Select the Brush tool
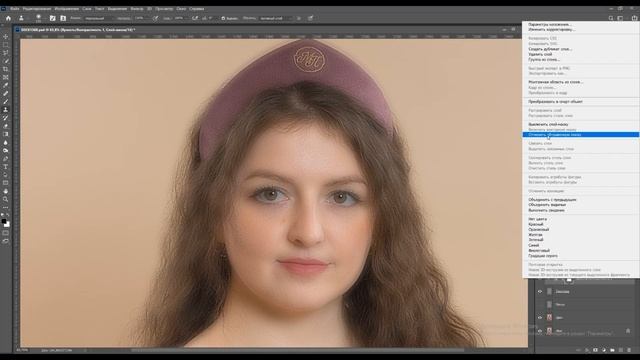Image resolution: width=640 pixels, height=360 pixels. (6, 102)
